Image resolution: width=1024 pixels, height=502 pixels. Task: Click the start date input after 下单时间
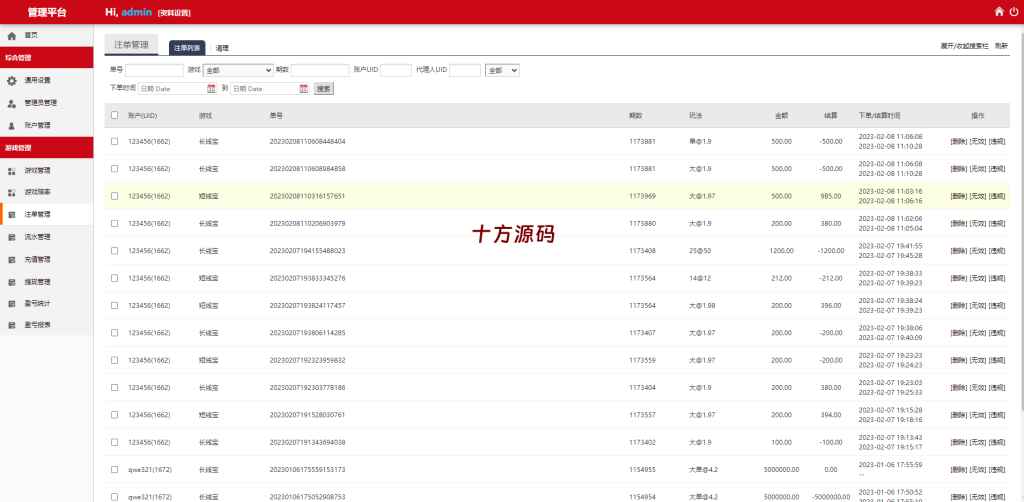click(x=177, y=89)
